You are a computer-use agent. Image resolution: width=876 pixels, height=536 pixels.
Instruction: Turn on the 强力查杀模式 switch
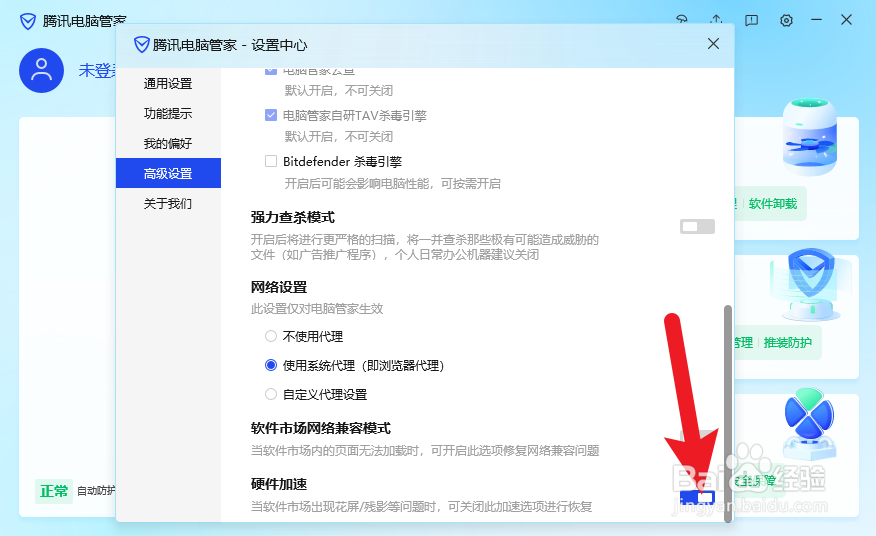click(697, 226)
